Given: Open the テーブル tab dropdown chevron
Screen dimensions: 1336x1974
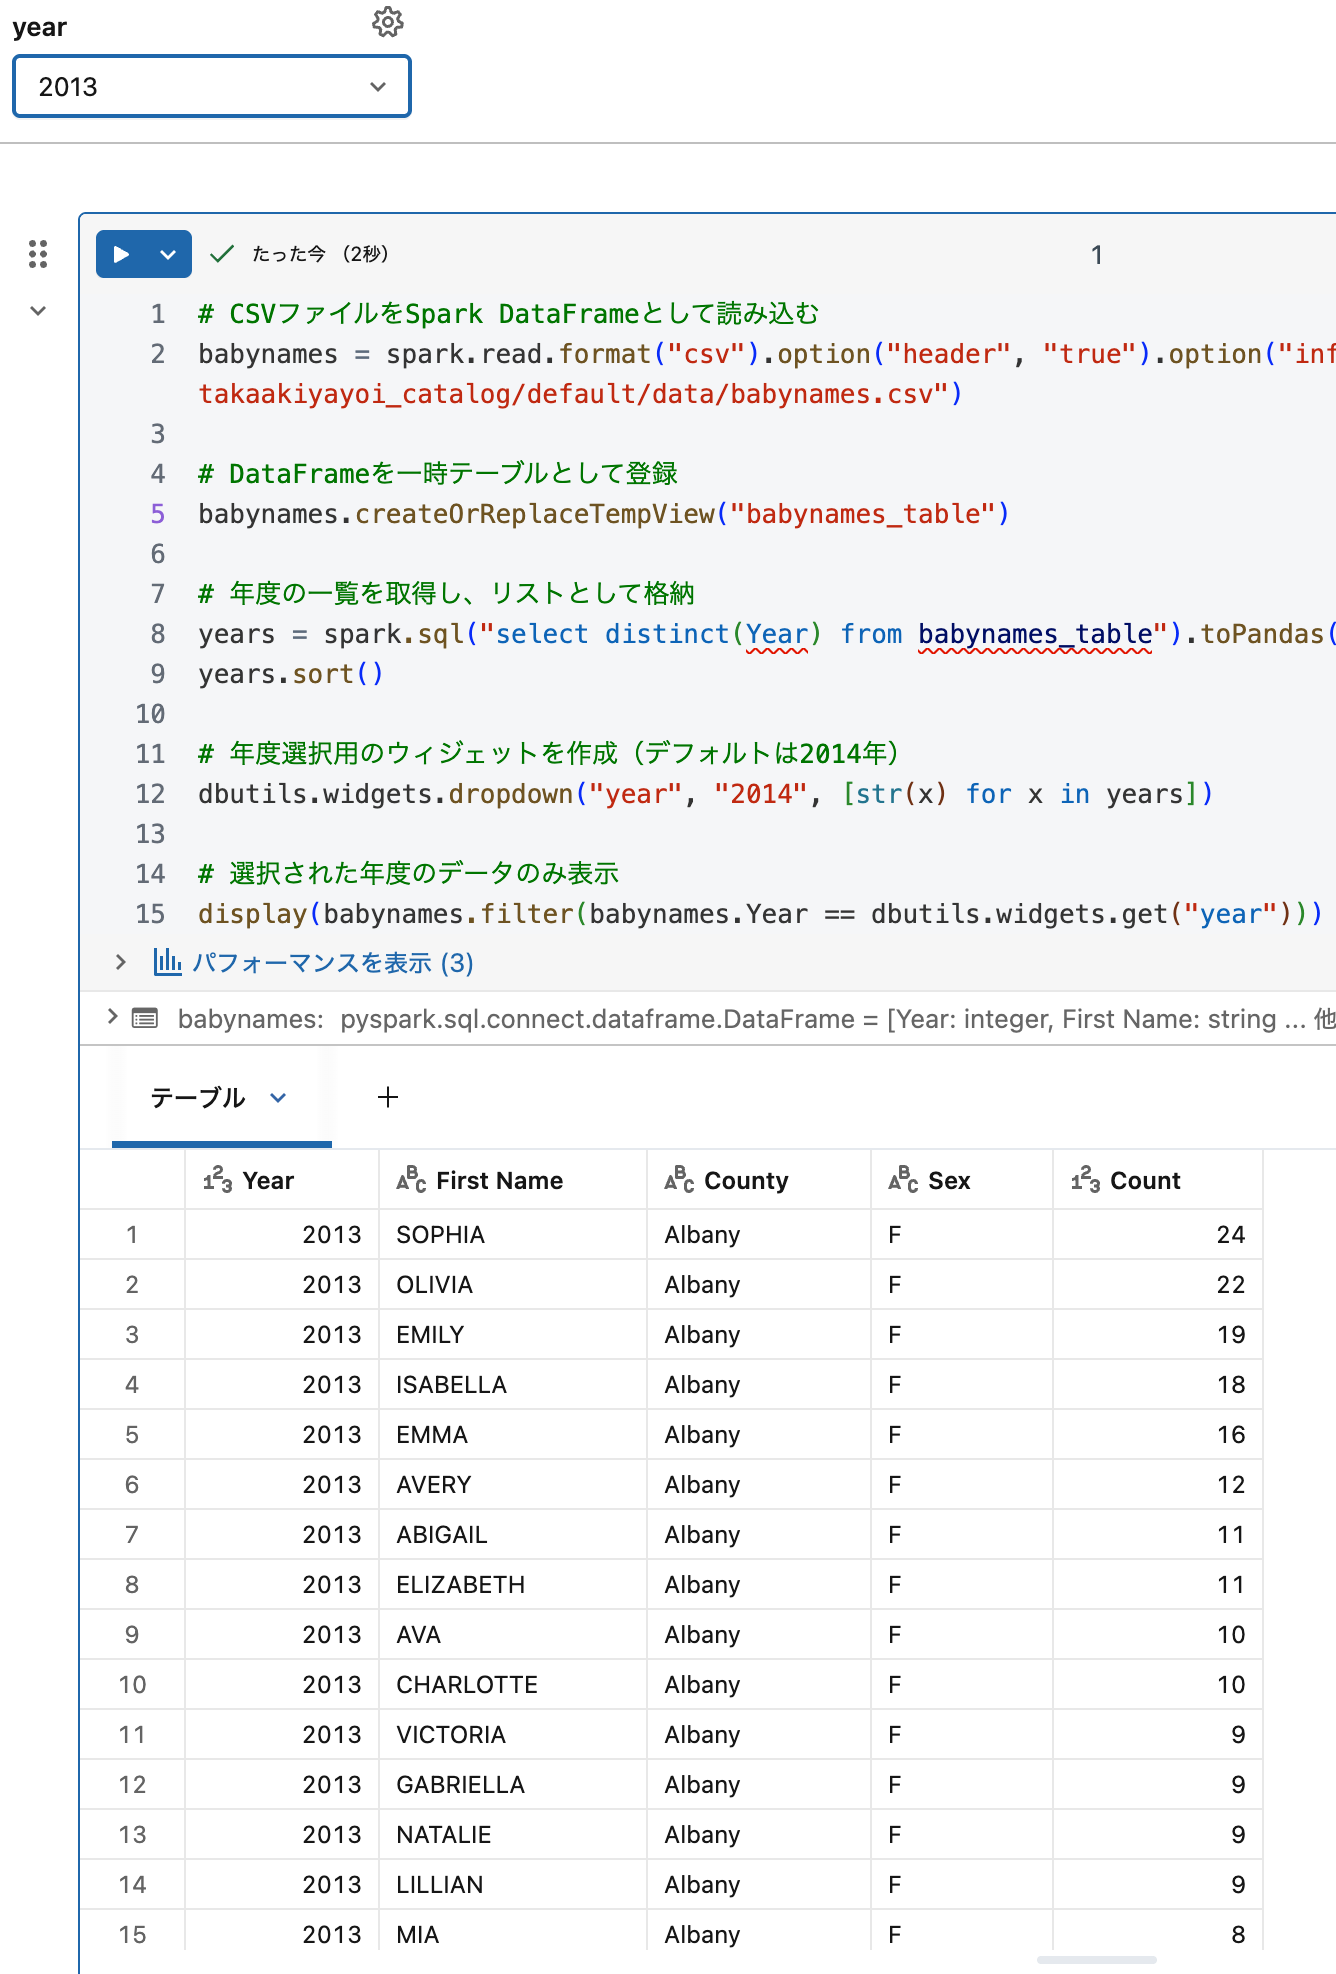Looking at the screenshot, I should (278, 1098).
